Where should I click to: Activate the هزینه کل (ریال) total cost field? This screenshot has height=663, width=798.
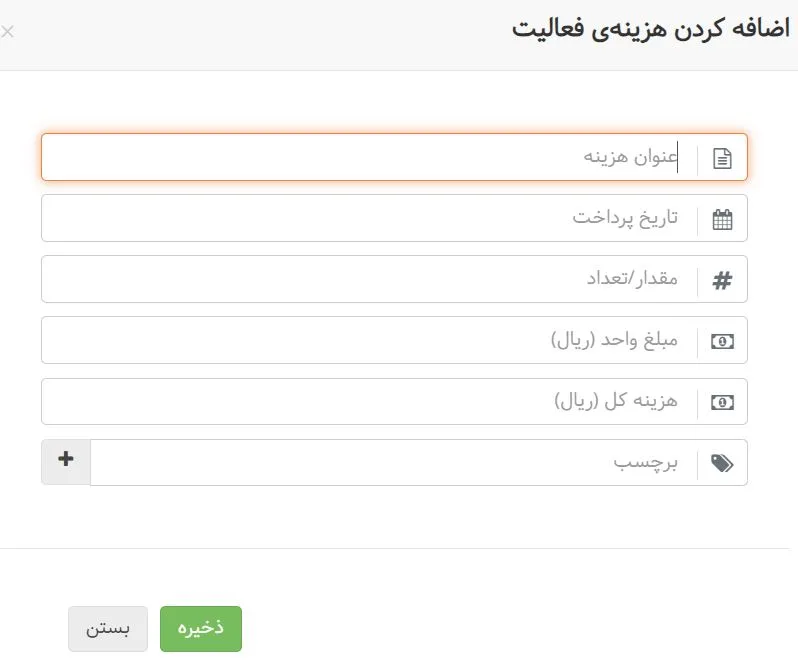click(370, 402)
